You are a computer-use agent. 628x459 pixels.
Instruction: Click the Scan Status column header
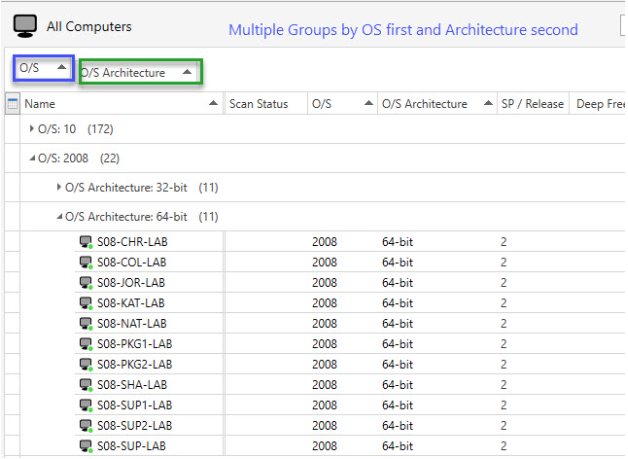point(266,104)
